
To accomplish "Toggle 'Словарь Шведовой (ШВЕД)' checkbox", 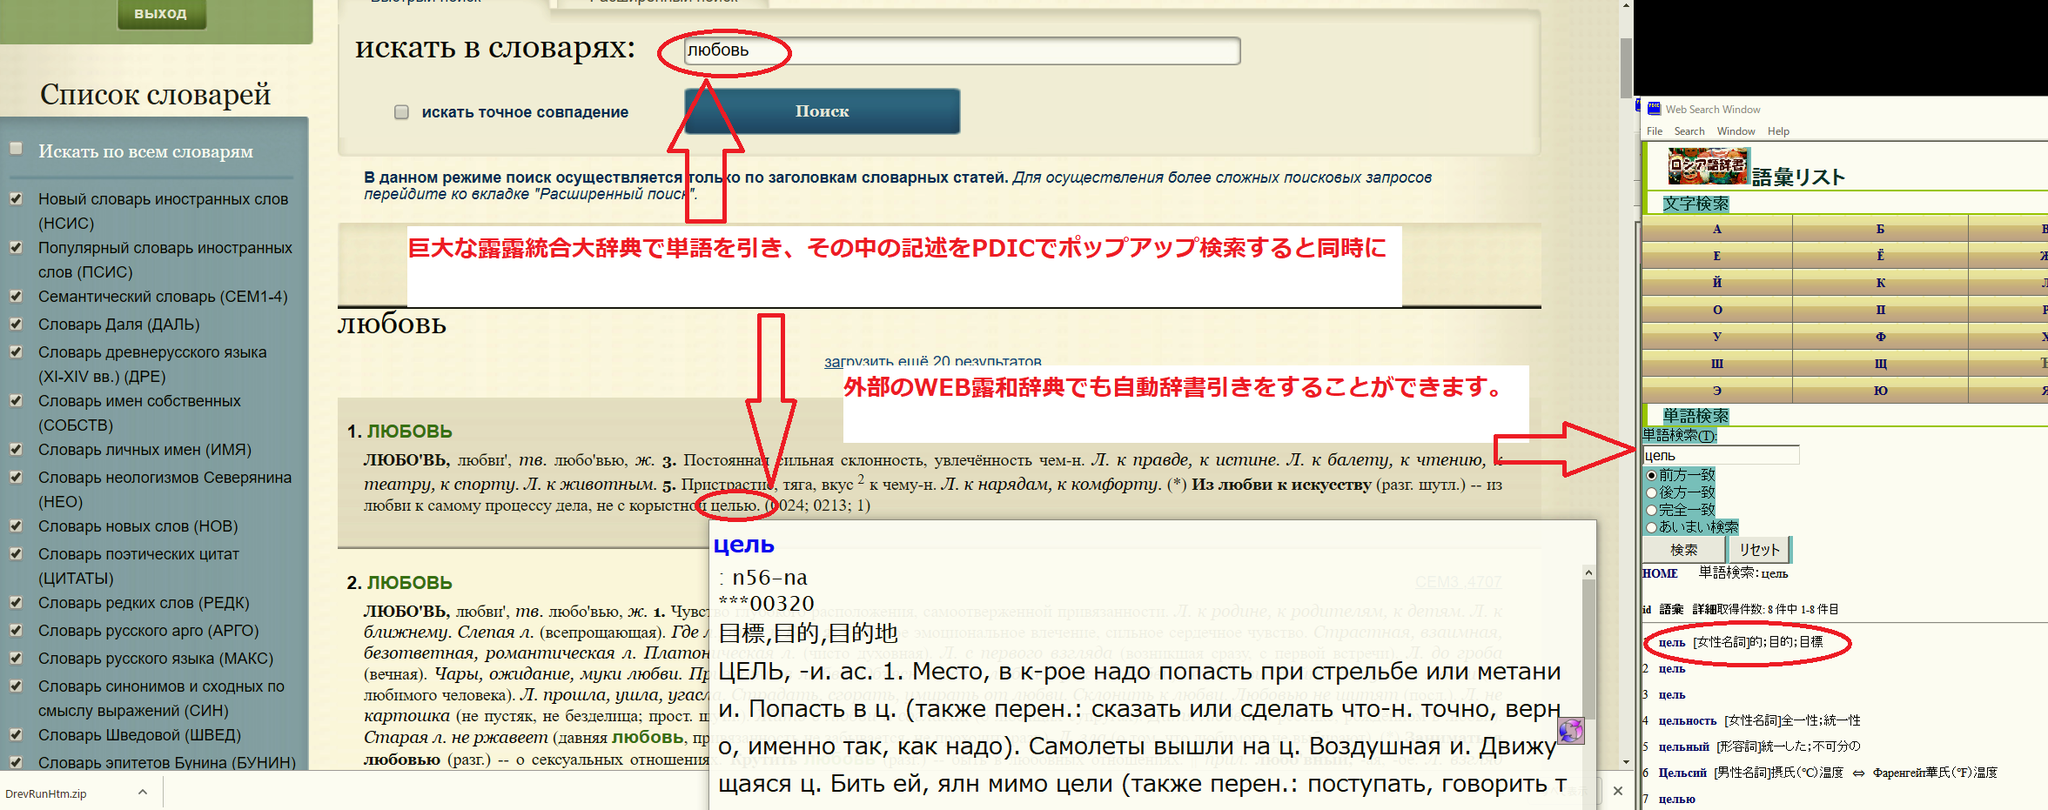I will 16,734.
